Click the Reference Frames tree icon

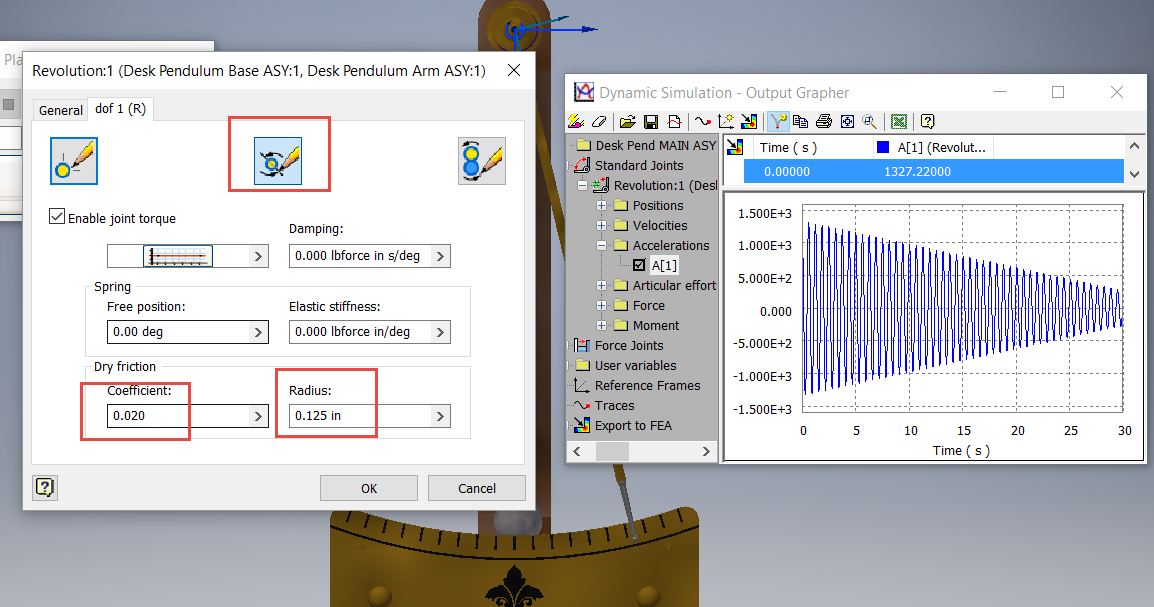pyautogui.click(x=582, y=386)
